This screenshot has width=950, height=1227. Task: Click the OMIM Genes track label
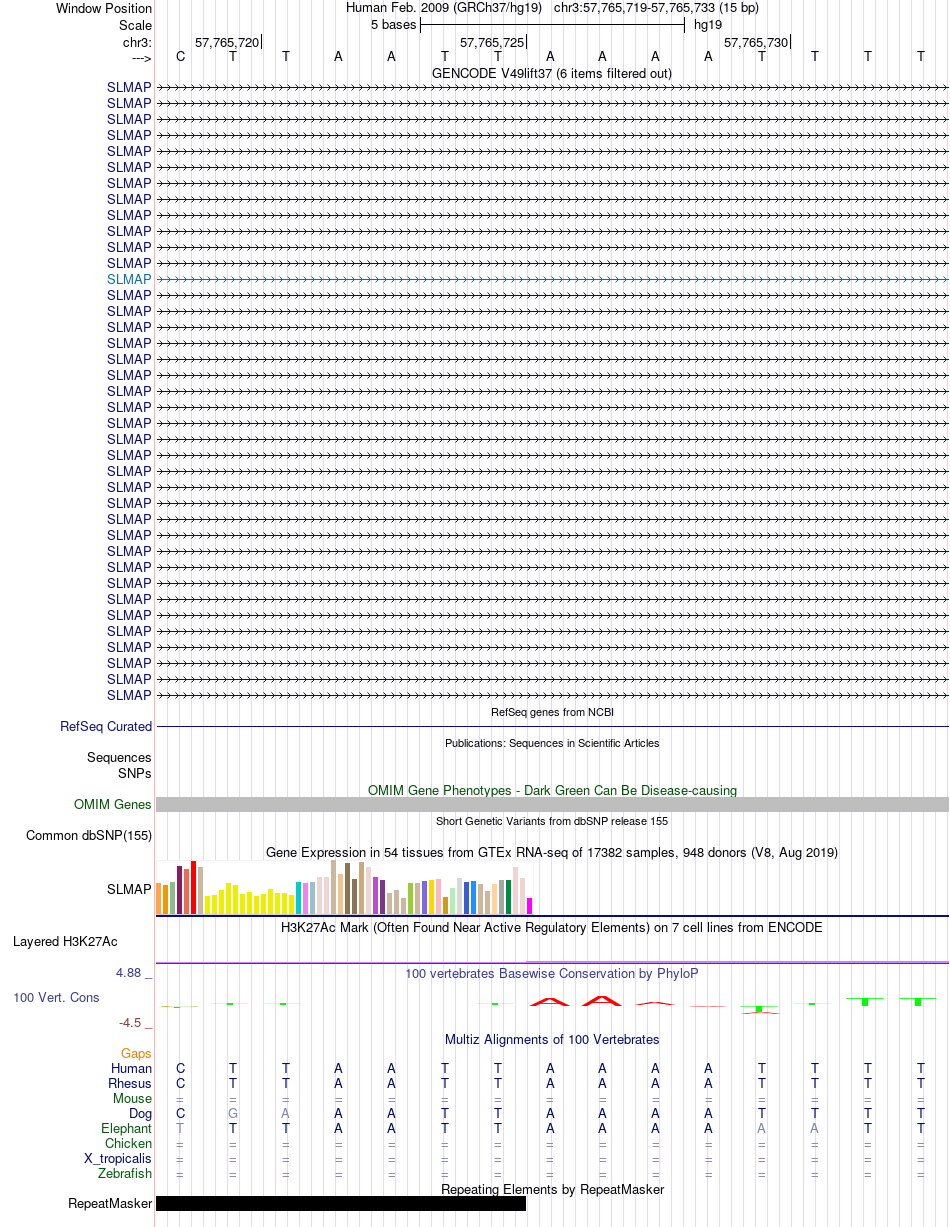pyautogui.click(x=113, y=804)
